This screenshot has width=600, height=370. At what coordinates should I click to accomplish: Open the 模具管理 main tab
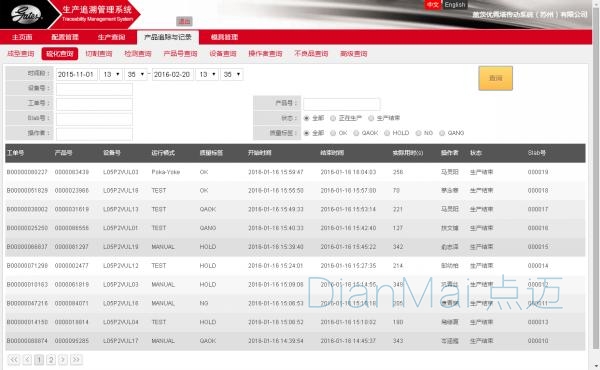point(224,37)
